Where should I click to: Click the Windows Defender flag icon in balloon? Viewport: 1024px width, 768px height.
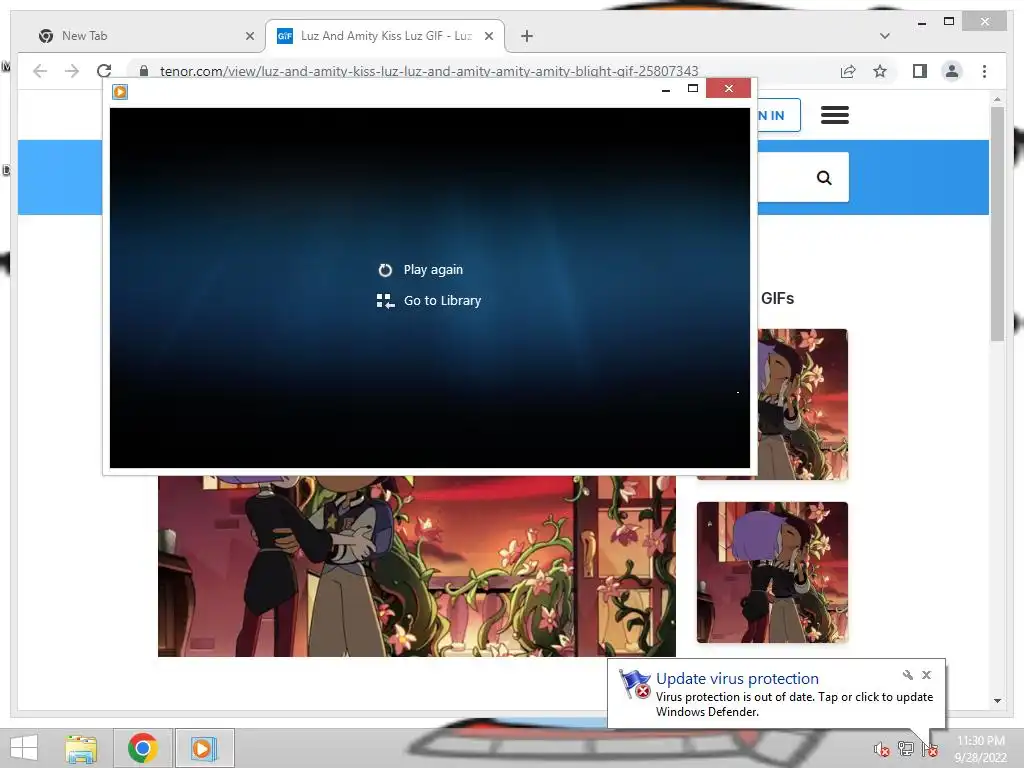tap(634, 684)
